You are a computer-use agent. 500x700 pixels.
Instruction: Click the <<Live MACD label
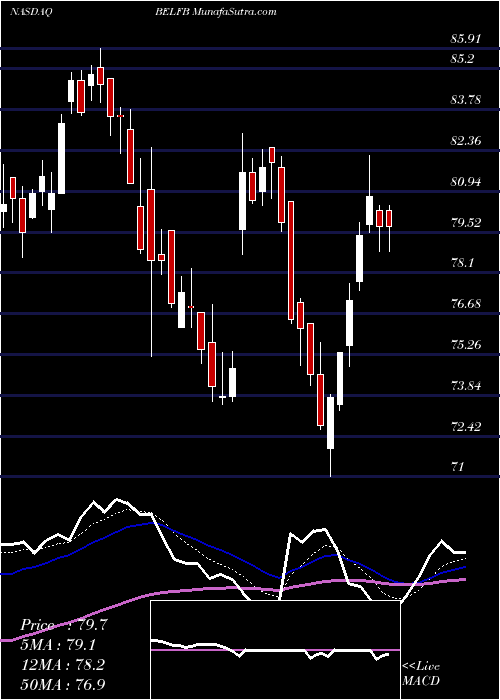pos(421,674)
